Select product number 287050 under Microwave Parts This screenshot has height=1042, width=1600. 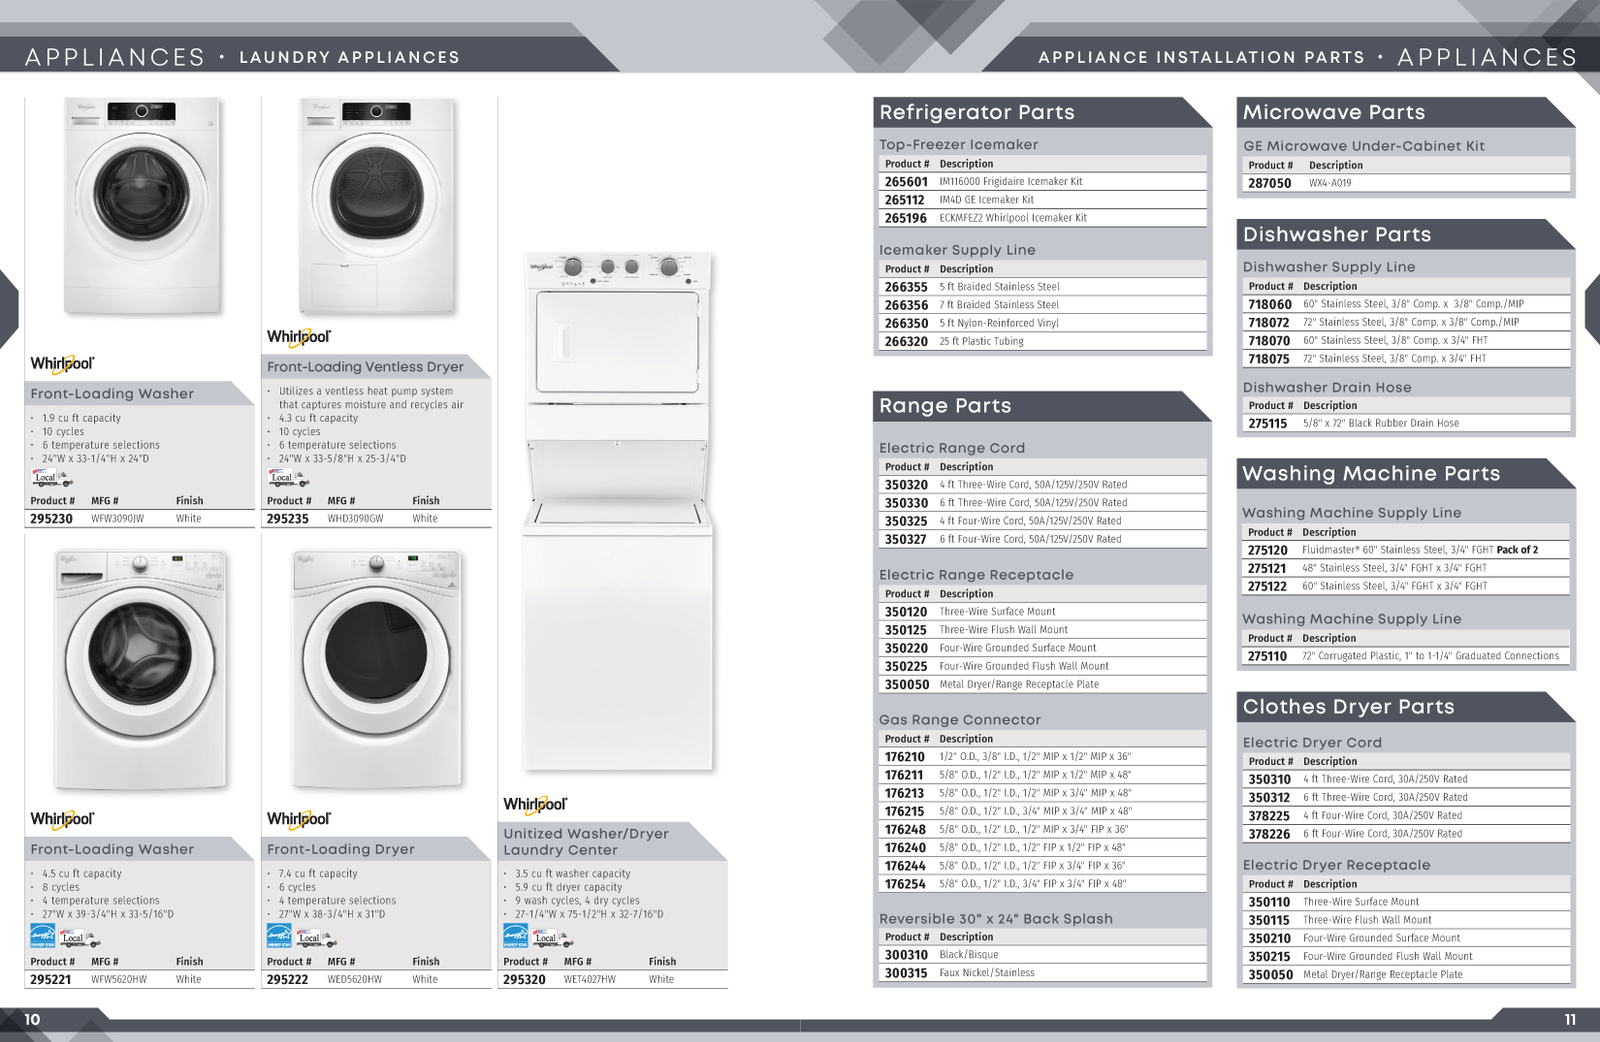(x=1269, y=183)
